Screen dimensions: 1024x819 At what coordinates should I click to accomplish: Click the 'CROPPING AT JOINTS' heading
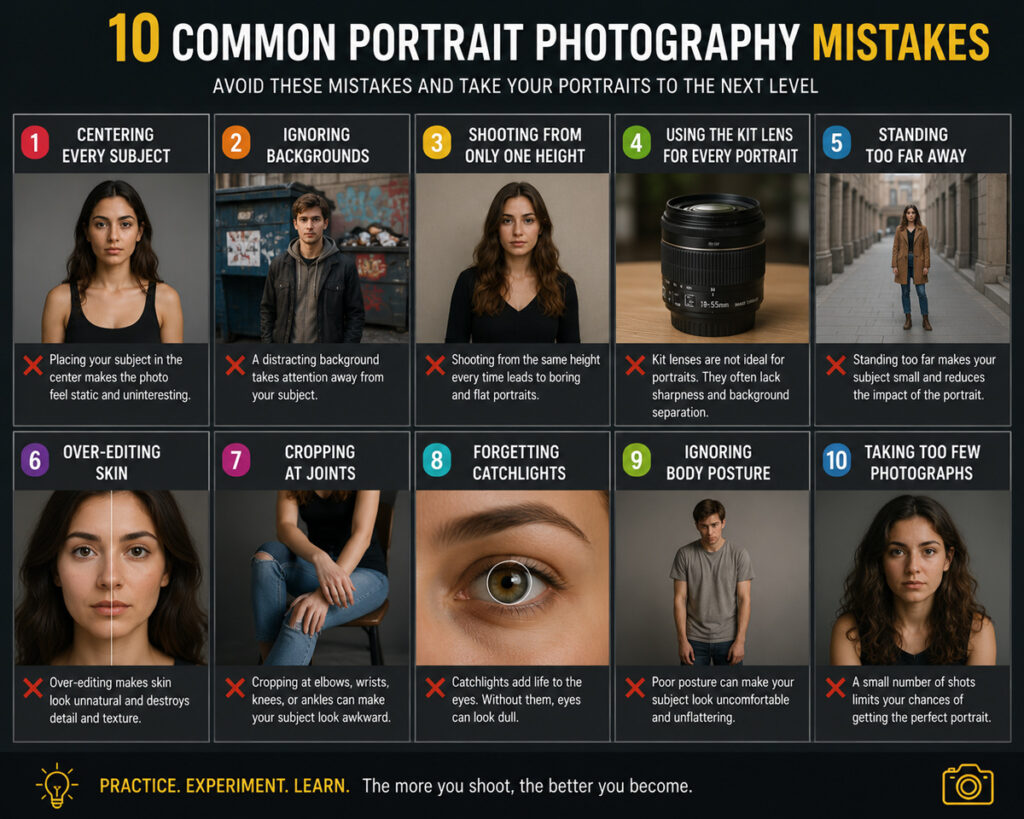point(320,462)
